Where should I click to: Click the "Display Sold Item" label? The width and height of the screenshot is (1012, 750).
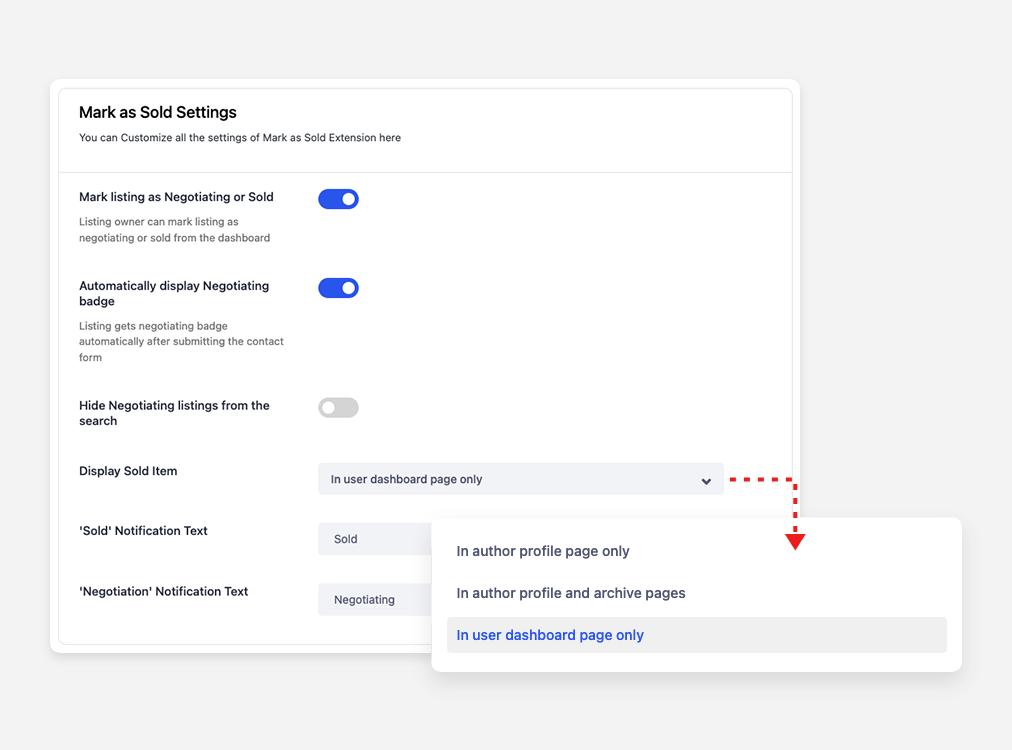(128, 471)
